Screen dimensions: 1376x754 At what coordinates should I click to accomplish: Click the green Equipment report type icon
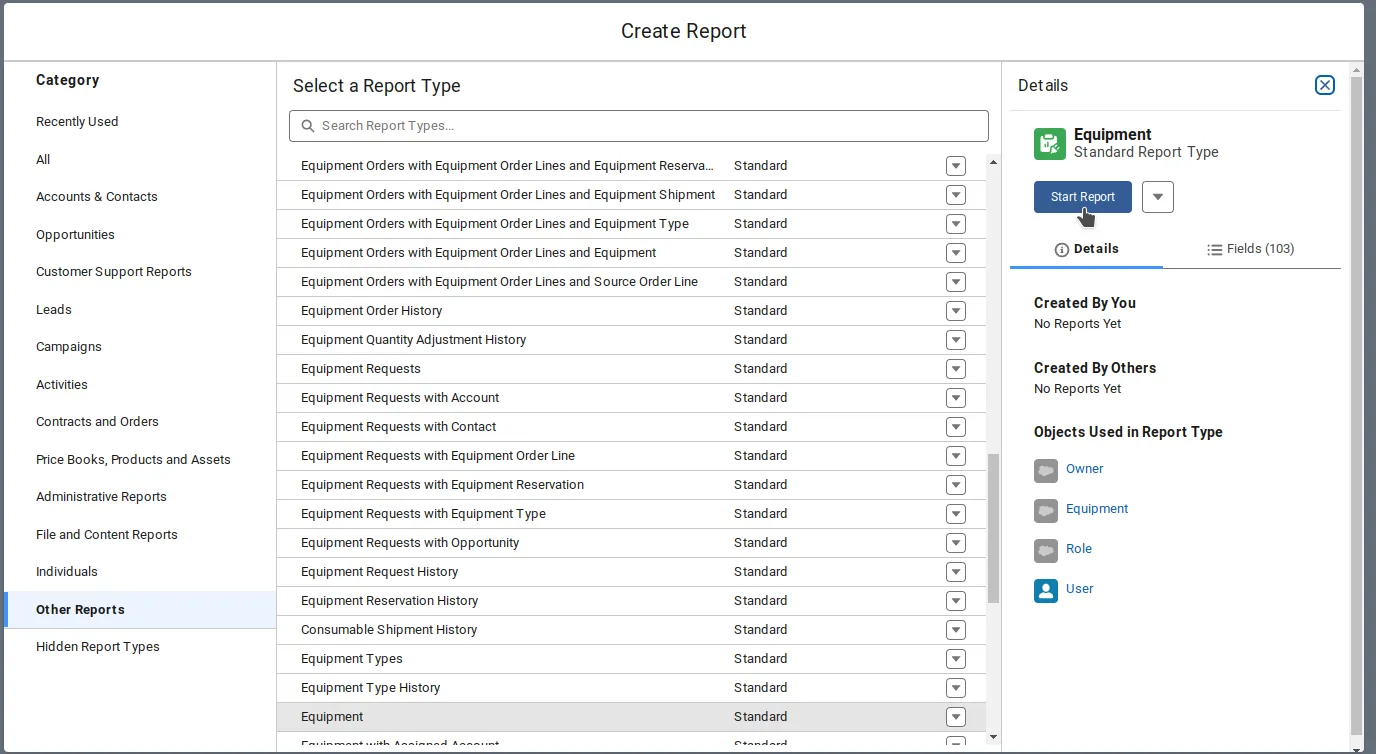click(x=1049, y=144)
